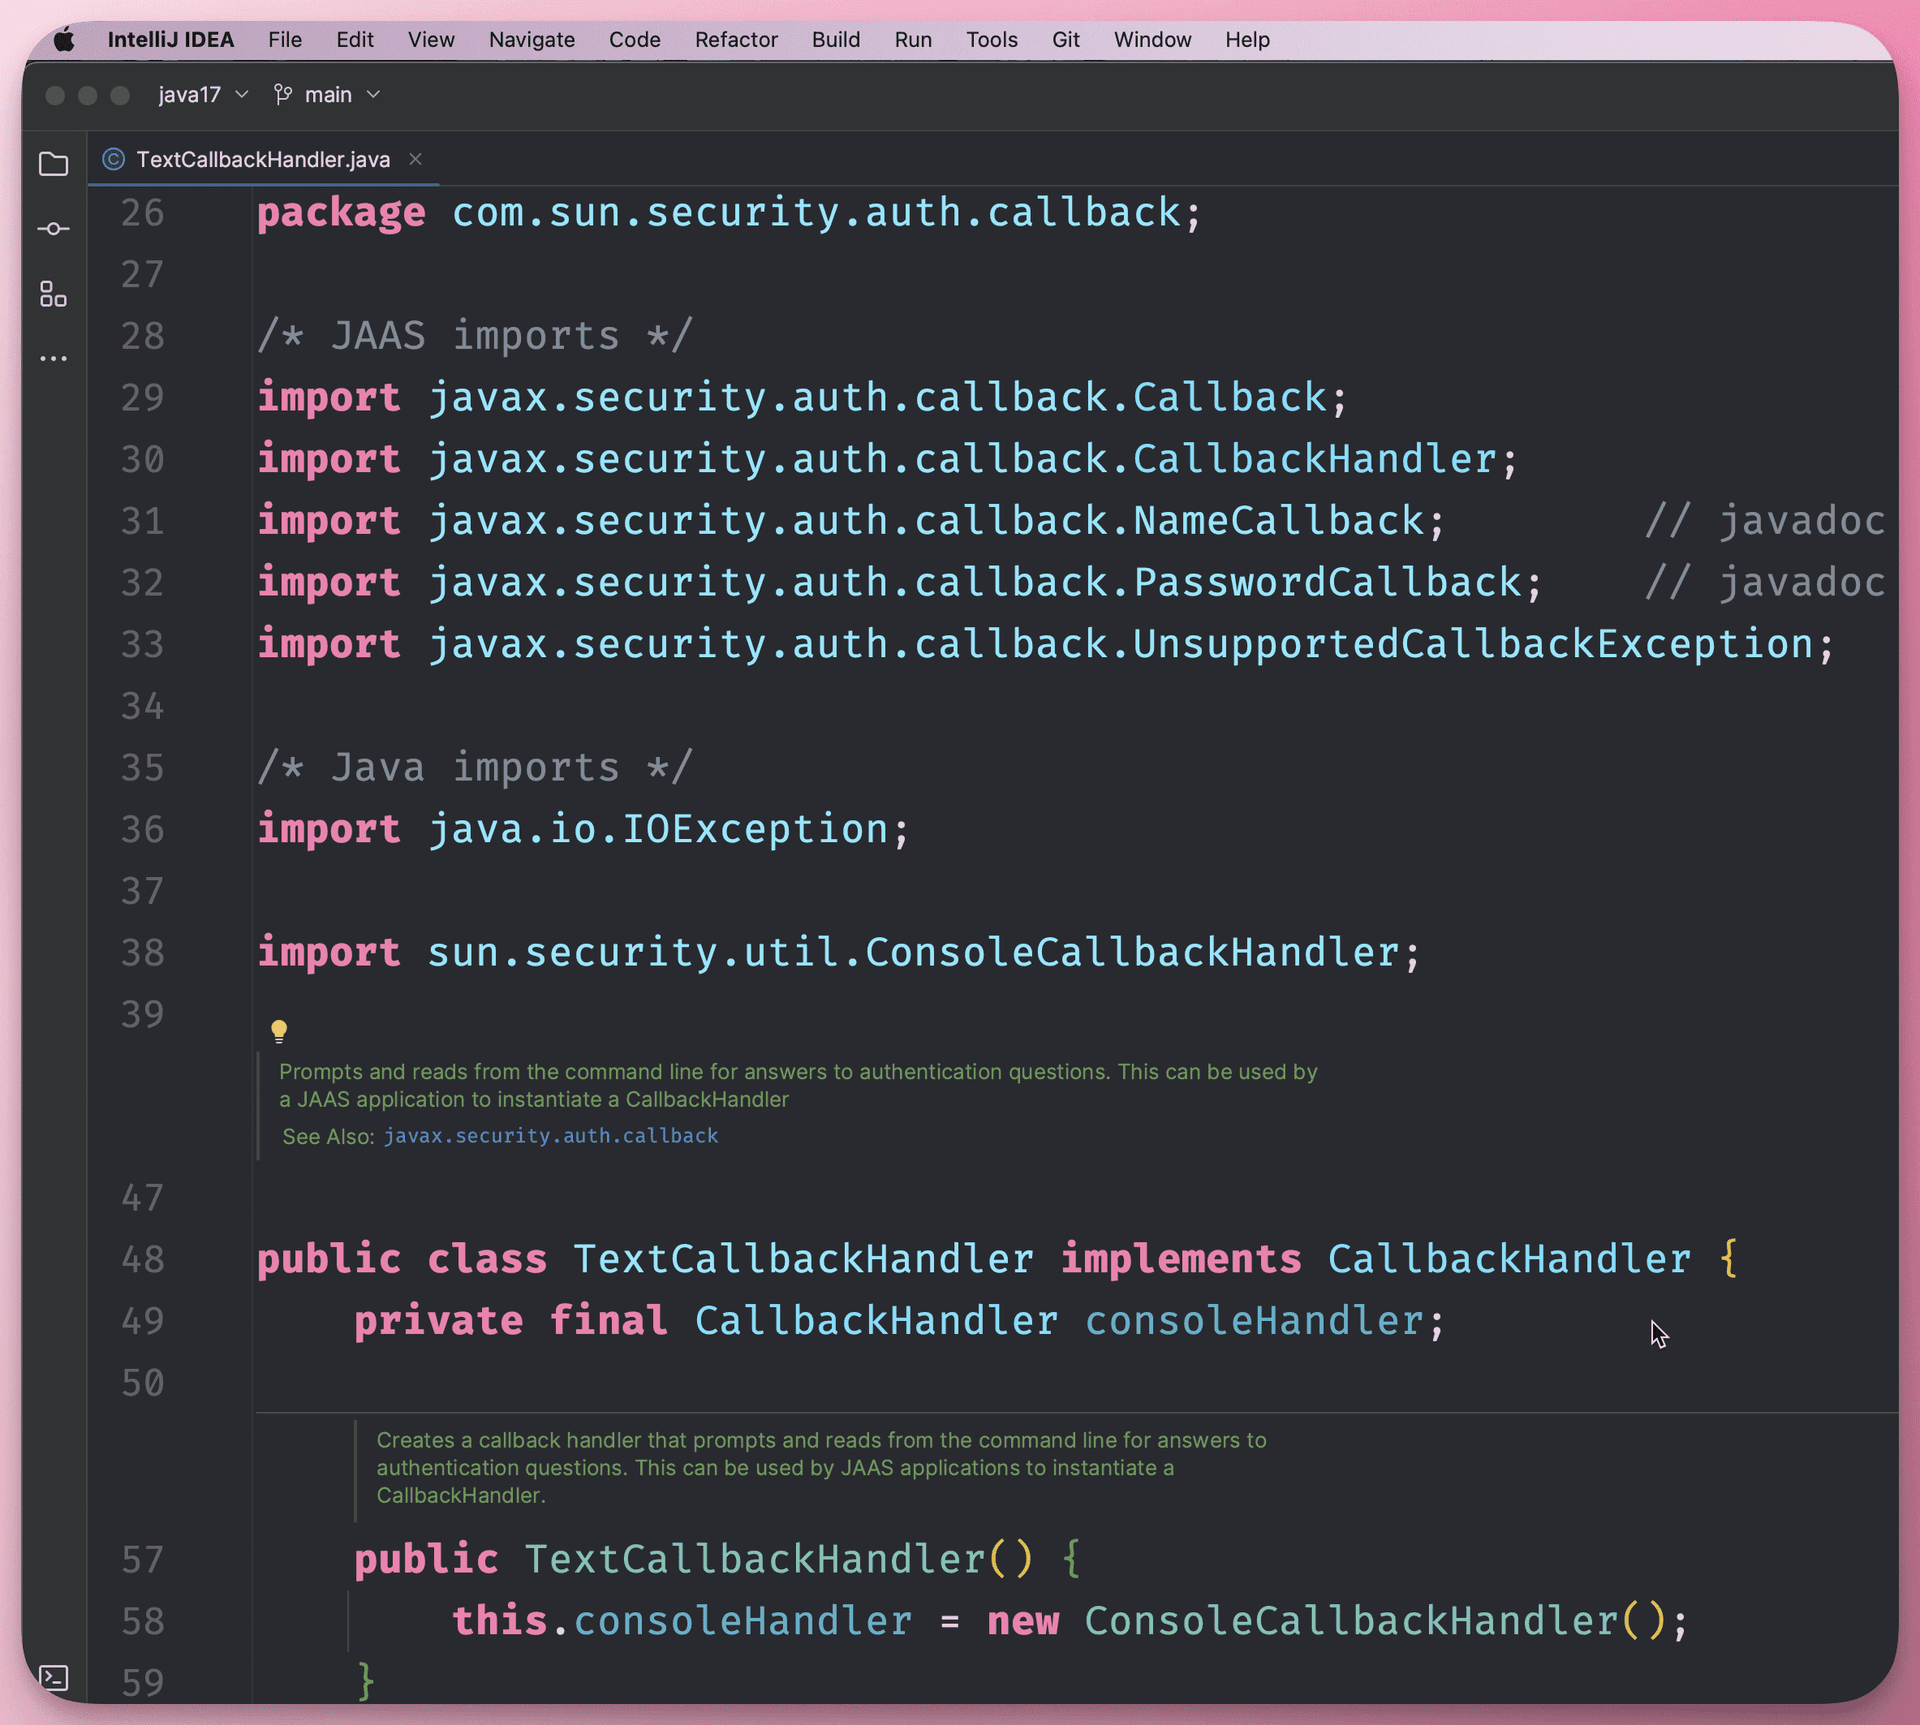Open the Project folder tool window
The width and height of the screenshot is (1920, 1725).
[x=54, y=164]
